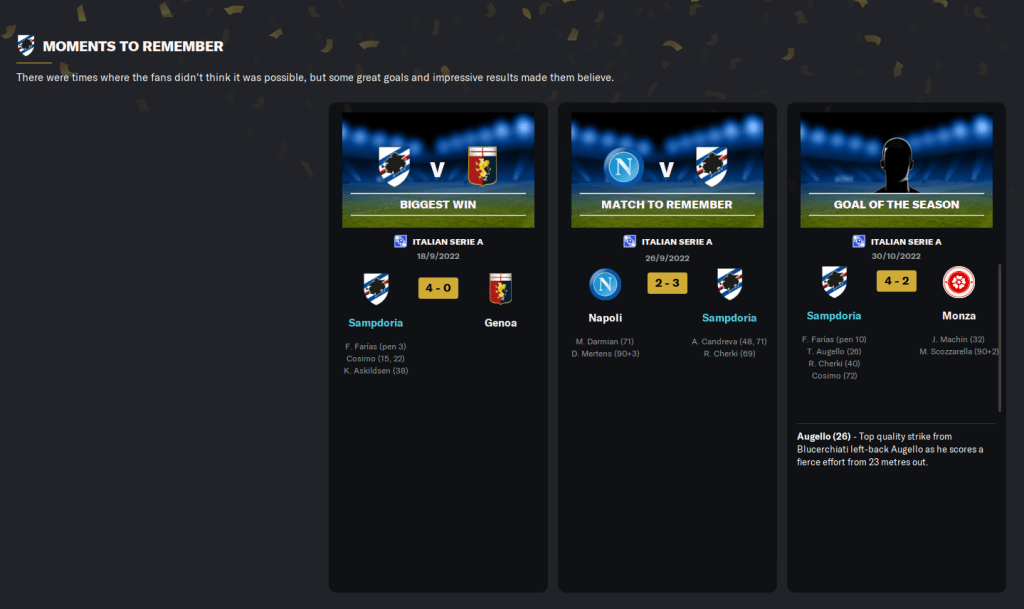This screenshot has width=1024, height=609.
Task: Click the Italian Serie A icon under Biggest Win
Action: click(400, 242)
